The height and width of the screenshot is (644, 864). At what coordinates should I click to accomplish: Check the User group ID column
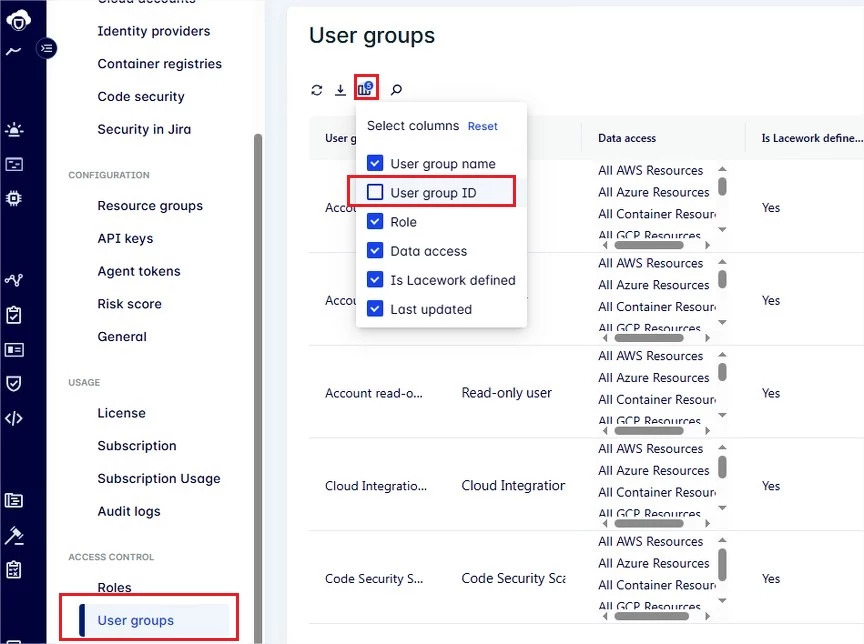375,192
